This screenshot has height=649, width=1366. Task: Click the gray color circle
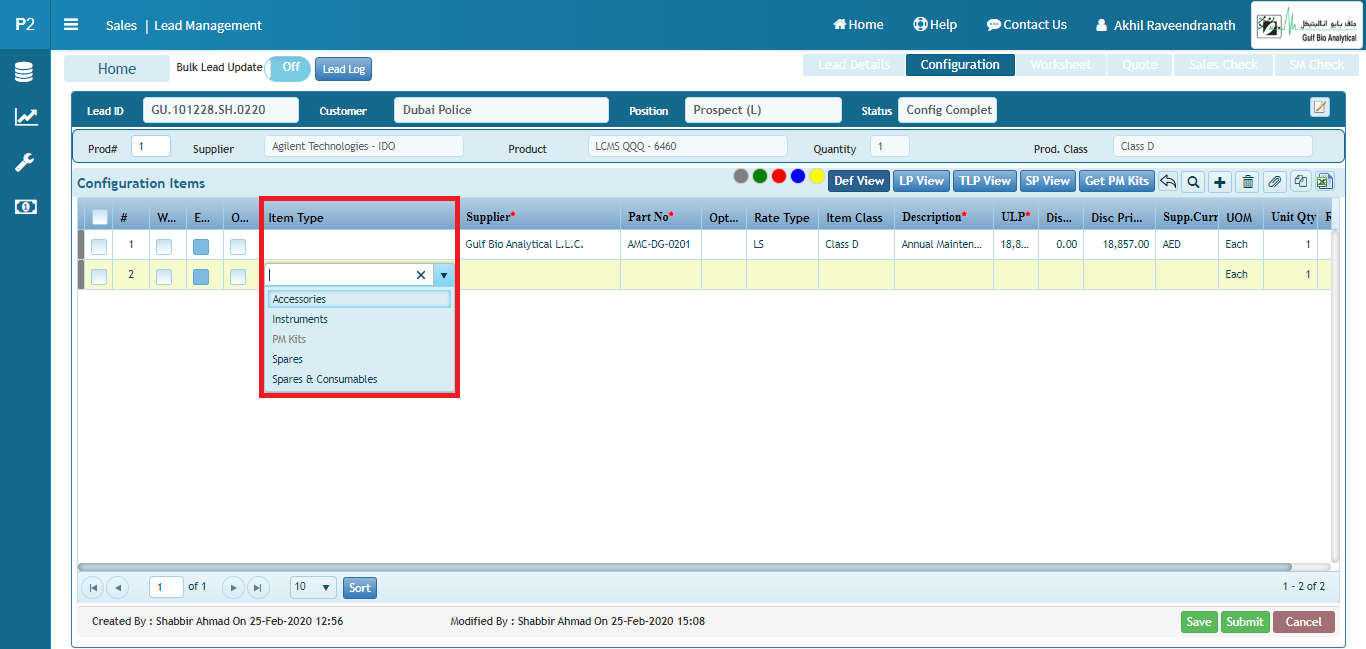(741, 176)
